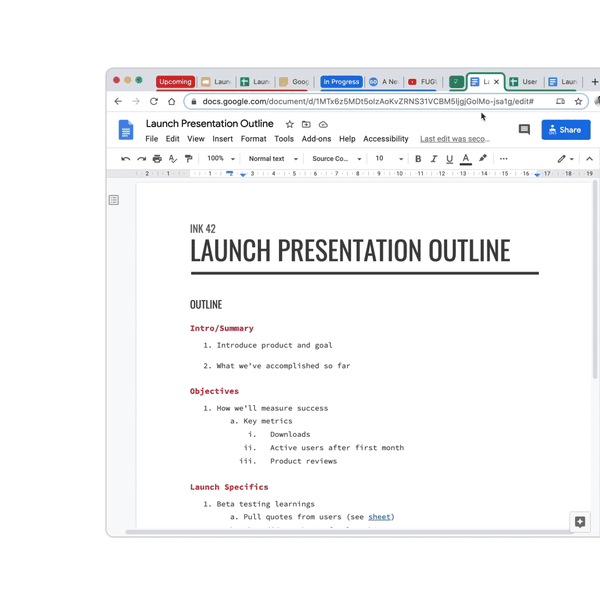This screenshot has width=600, height=600.
Task: Click the blue Share button
Action: tap(566, 130)
